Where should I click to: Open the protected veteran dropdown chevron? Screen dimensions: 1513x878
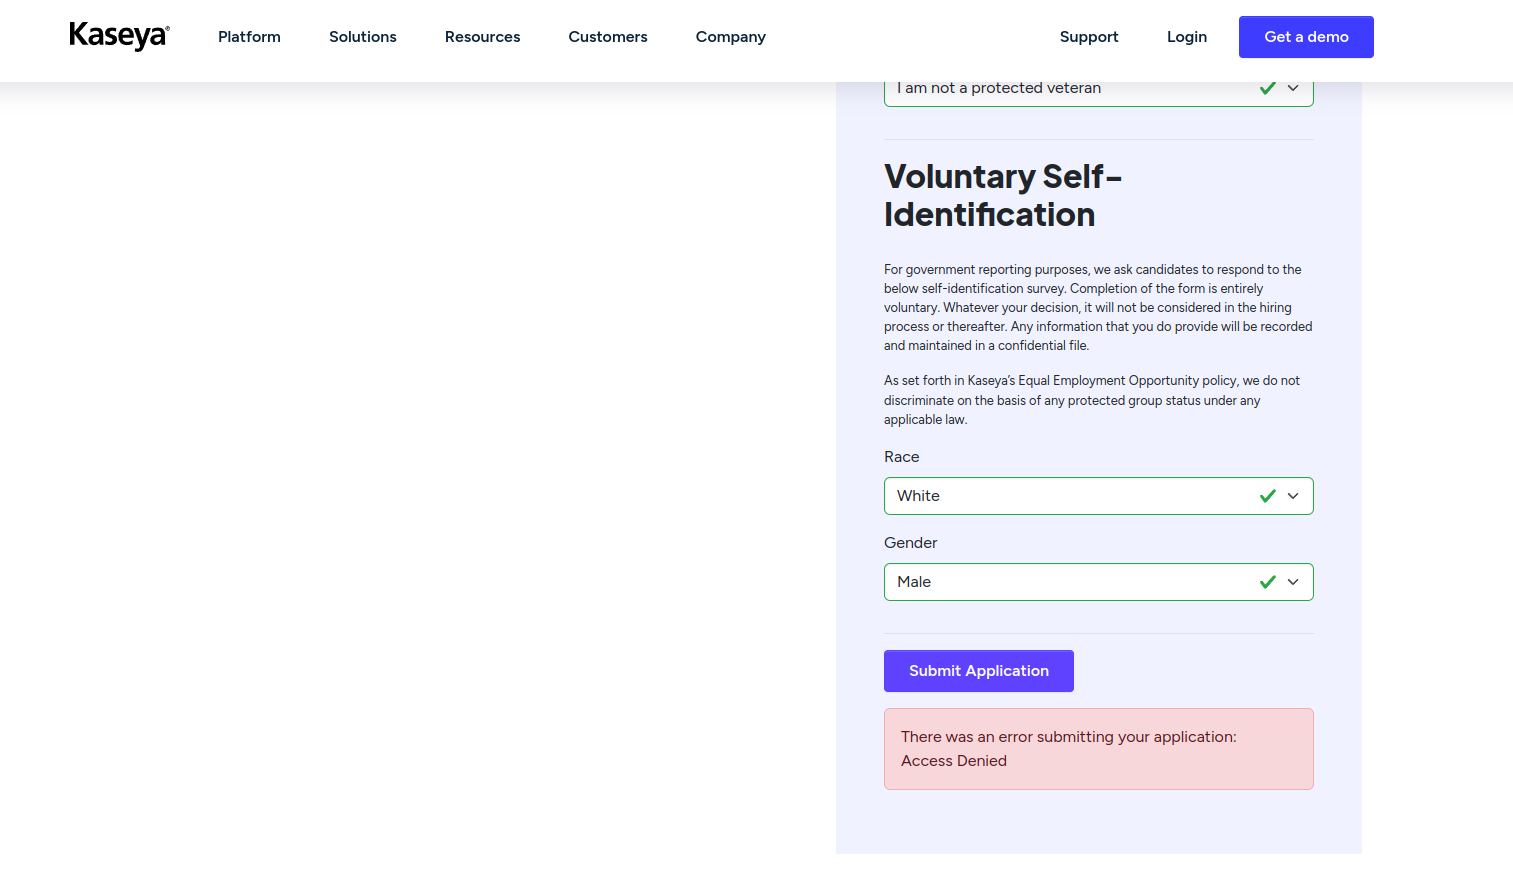pos(1293,88)
